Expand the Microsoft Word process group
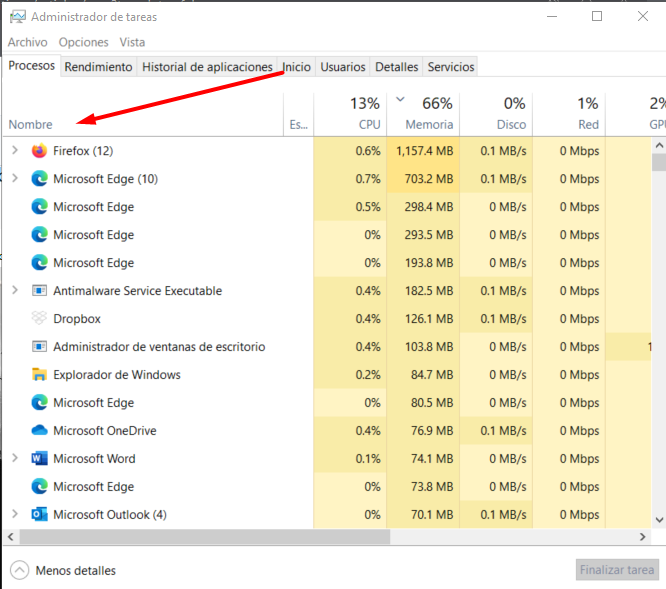 click(15, 458)
